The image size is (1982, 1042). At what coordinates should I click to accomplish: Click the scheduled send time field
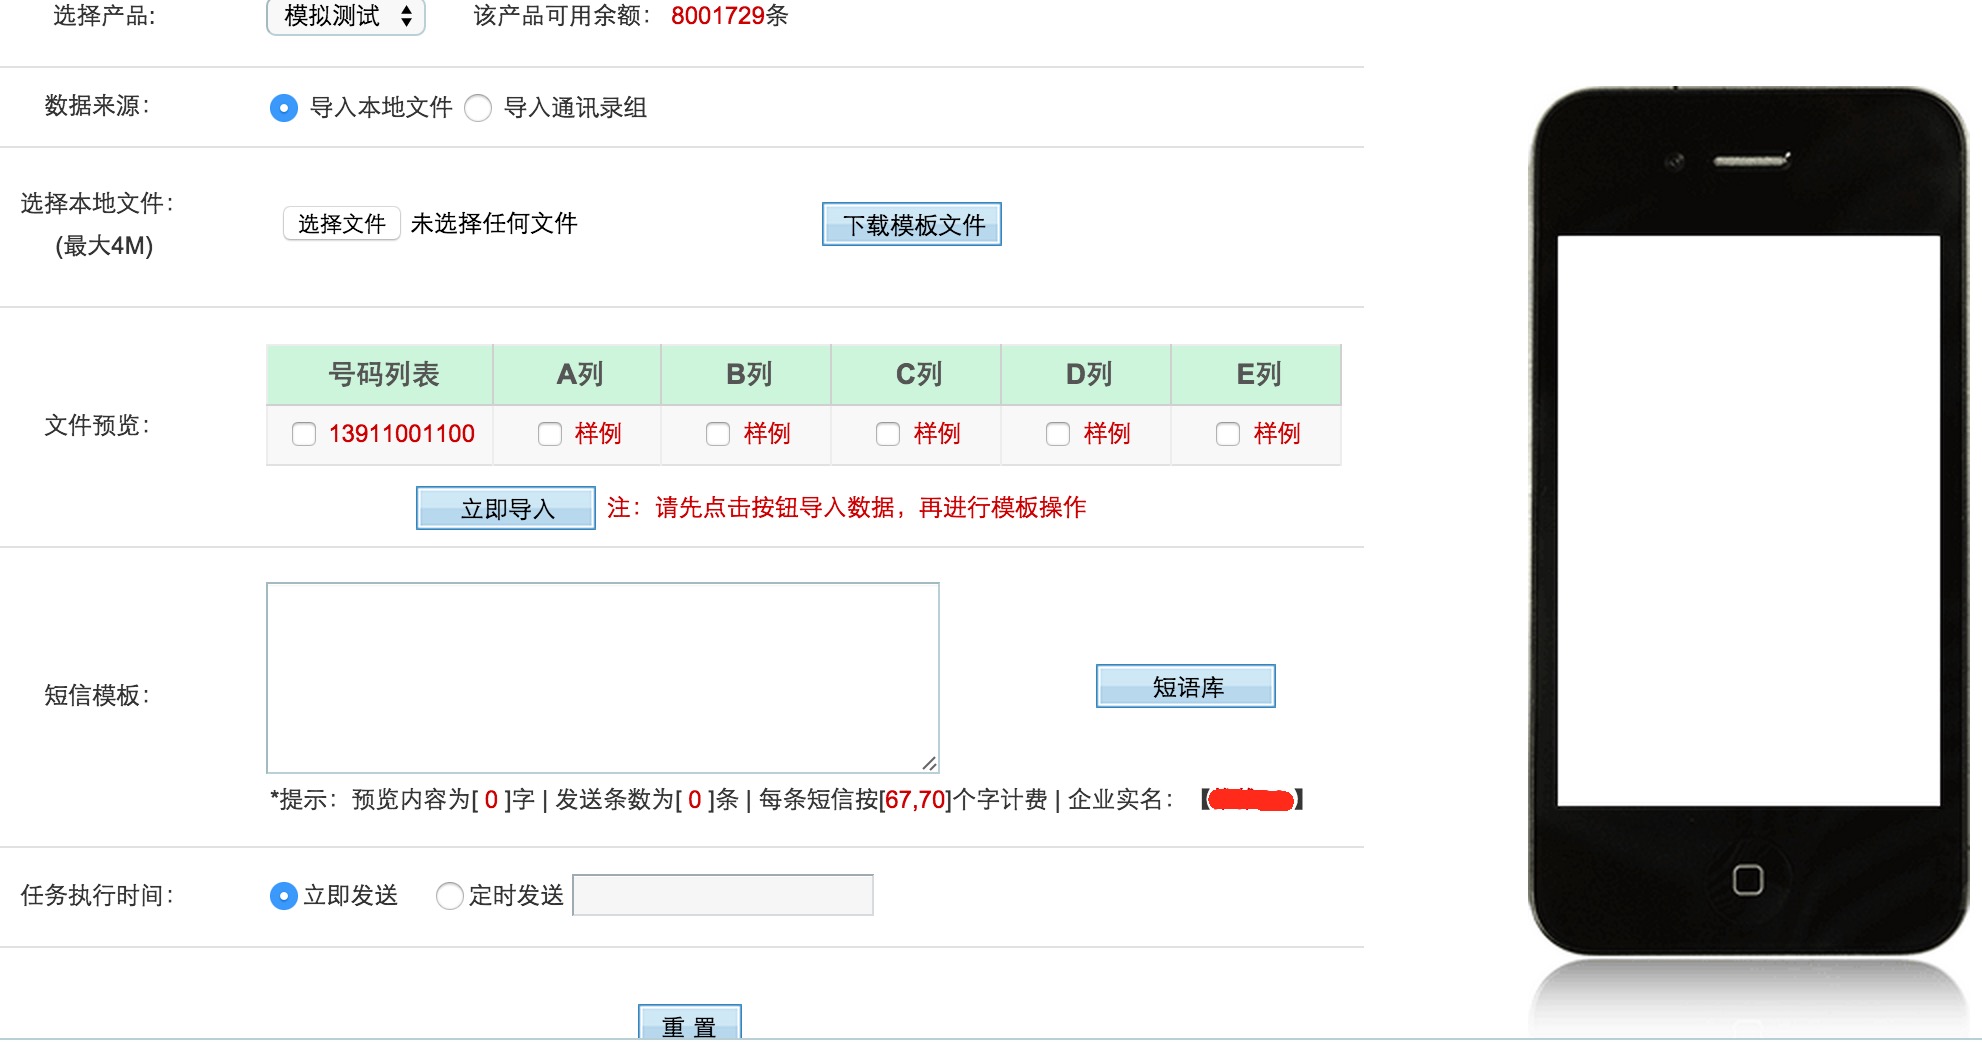(722, 895)
